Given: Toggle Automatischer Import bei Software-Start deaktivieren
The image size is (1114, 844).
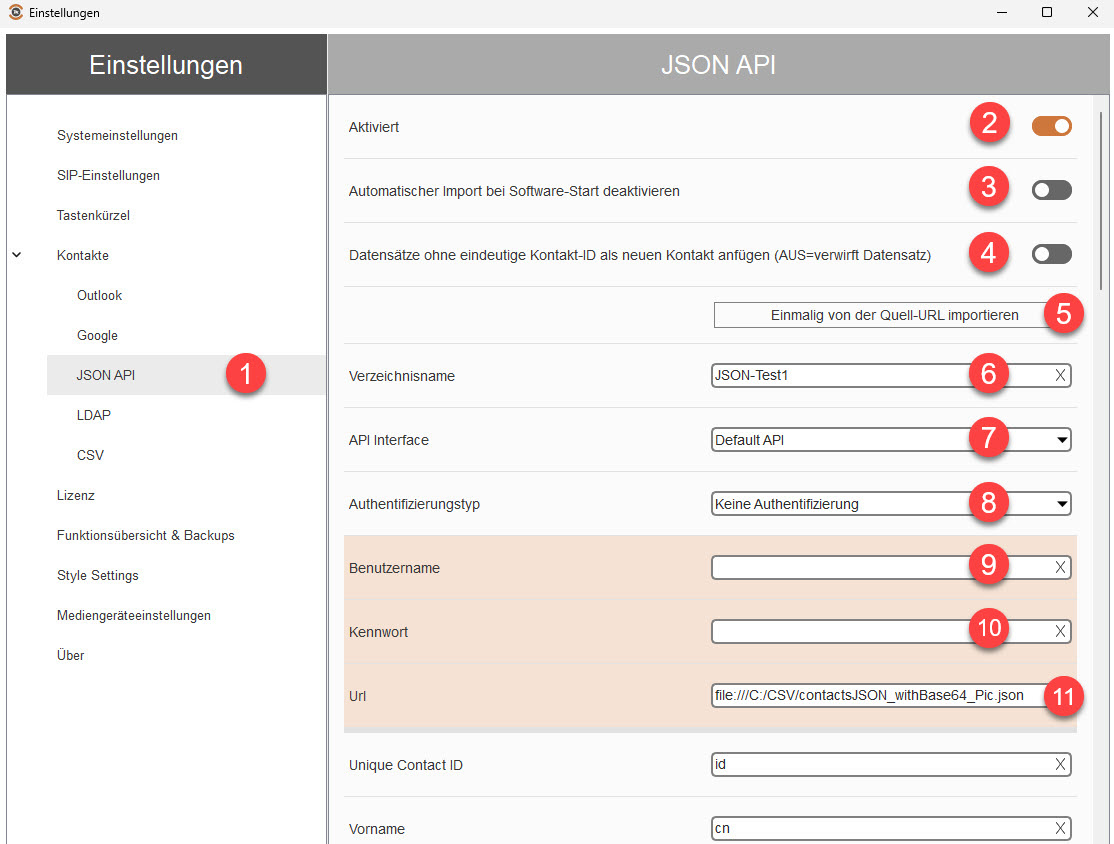Looking at the screenshot, I should (1051, 190).
